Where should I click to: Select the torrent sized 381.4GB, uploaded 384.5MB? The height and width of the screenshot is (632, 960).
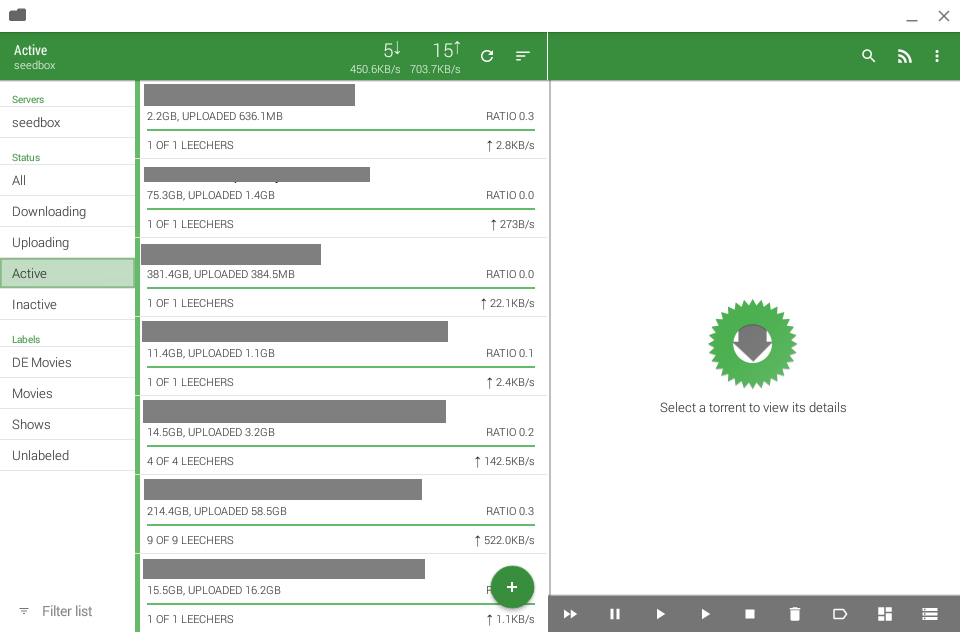click(341, 278)
